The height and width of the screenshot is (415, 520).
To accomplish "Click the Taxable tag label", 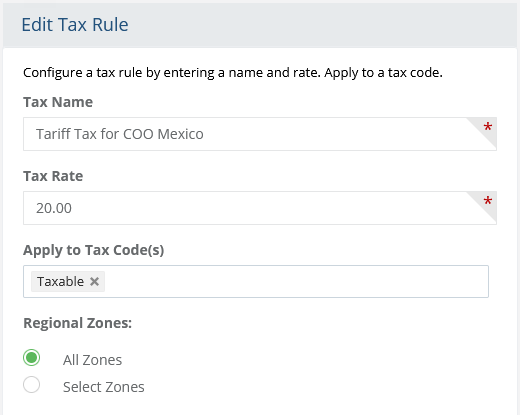I will (60, 282).
